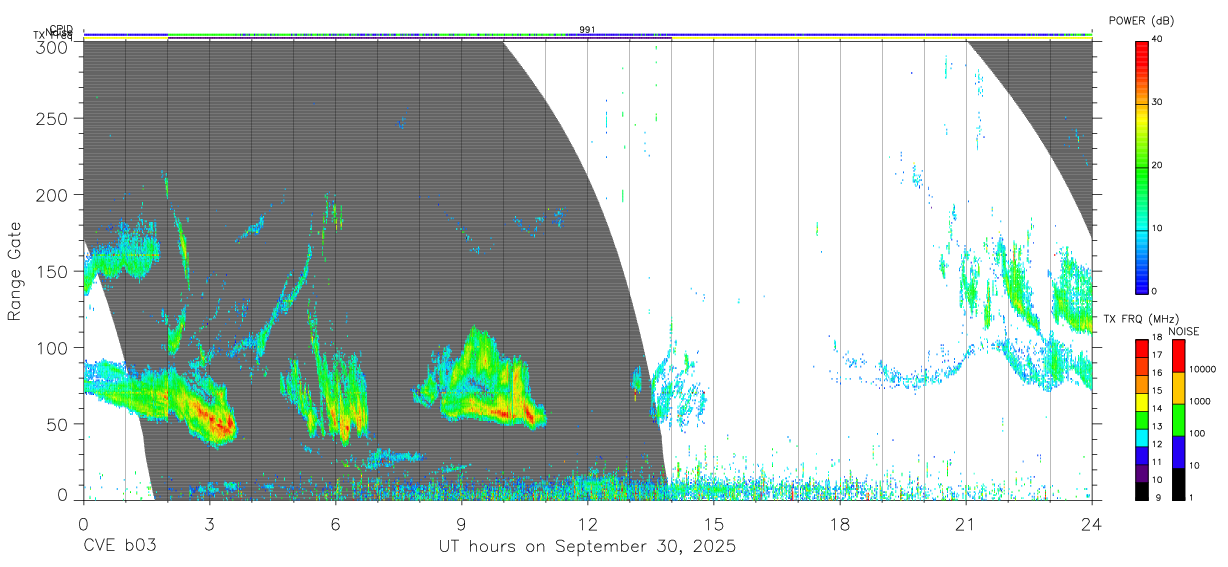1228x567 pixels.
Task: Click the 300 tick on Range Gate axis
Action: tap(54, 47)
